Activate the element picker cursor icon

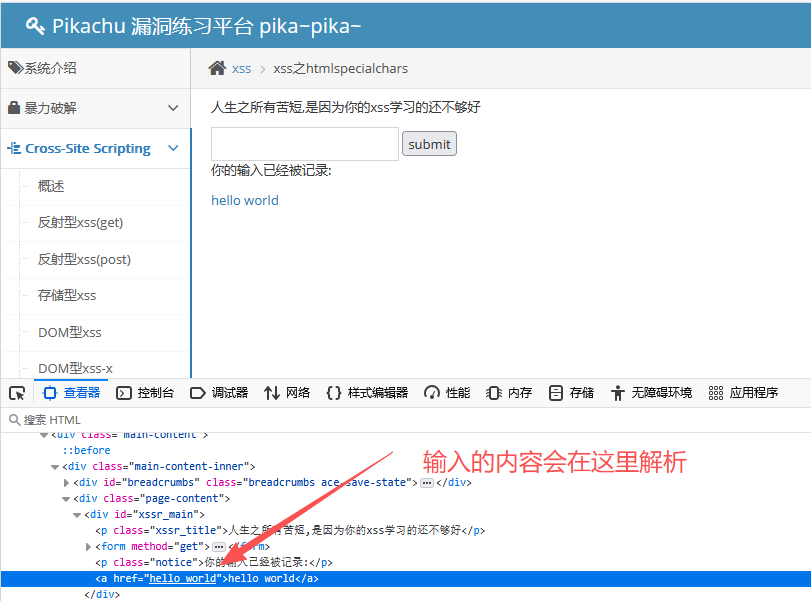coord(17,393)
